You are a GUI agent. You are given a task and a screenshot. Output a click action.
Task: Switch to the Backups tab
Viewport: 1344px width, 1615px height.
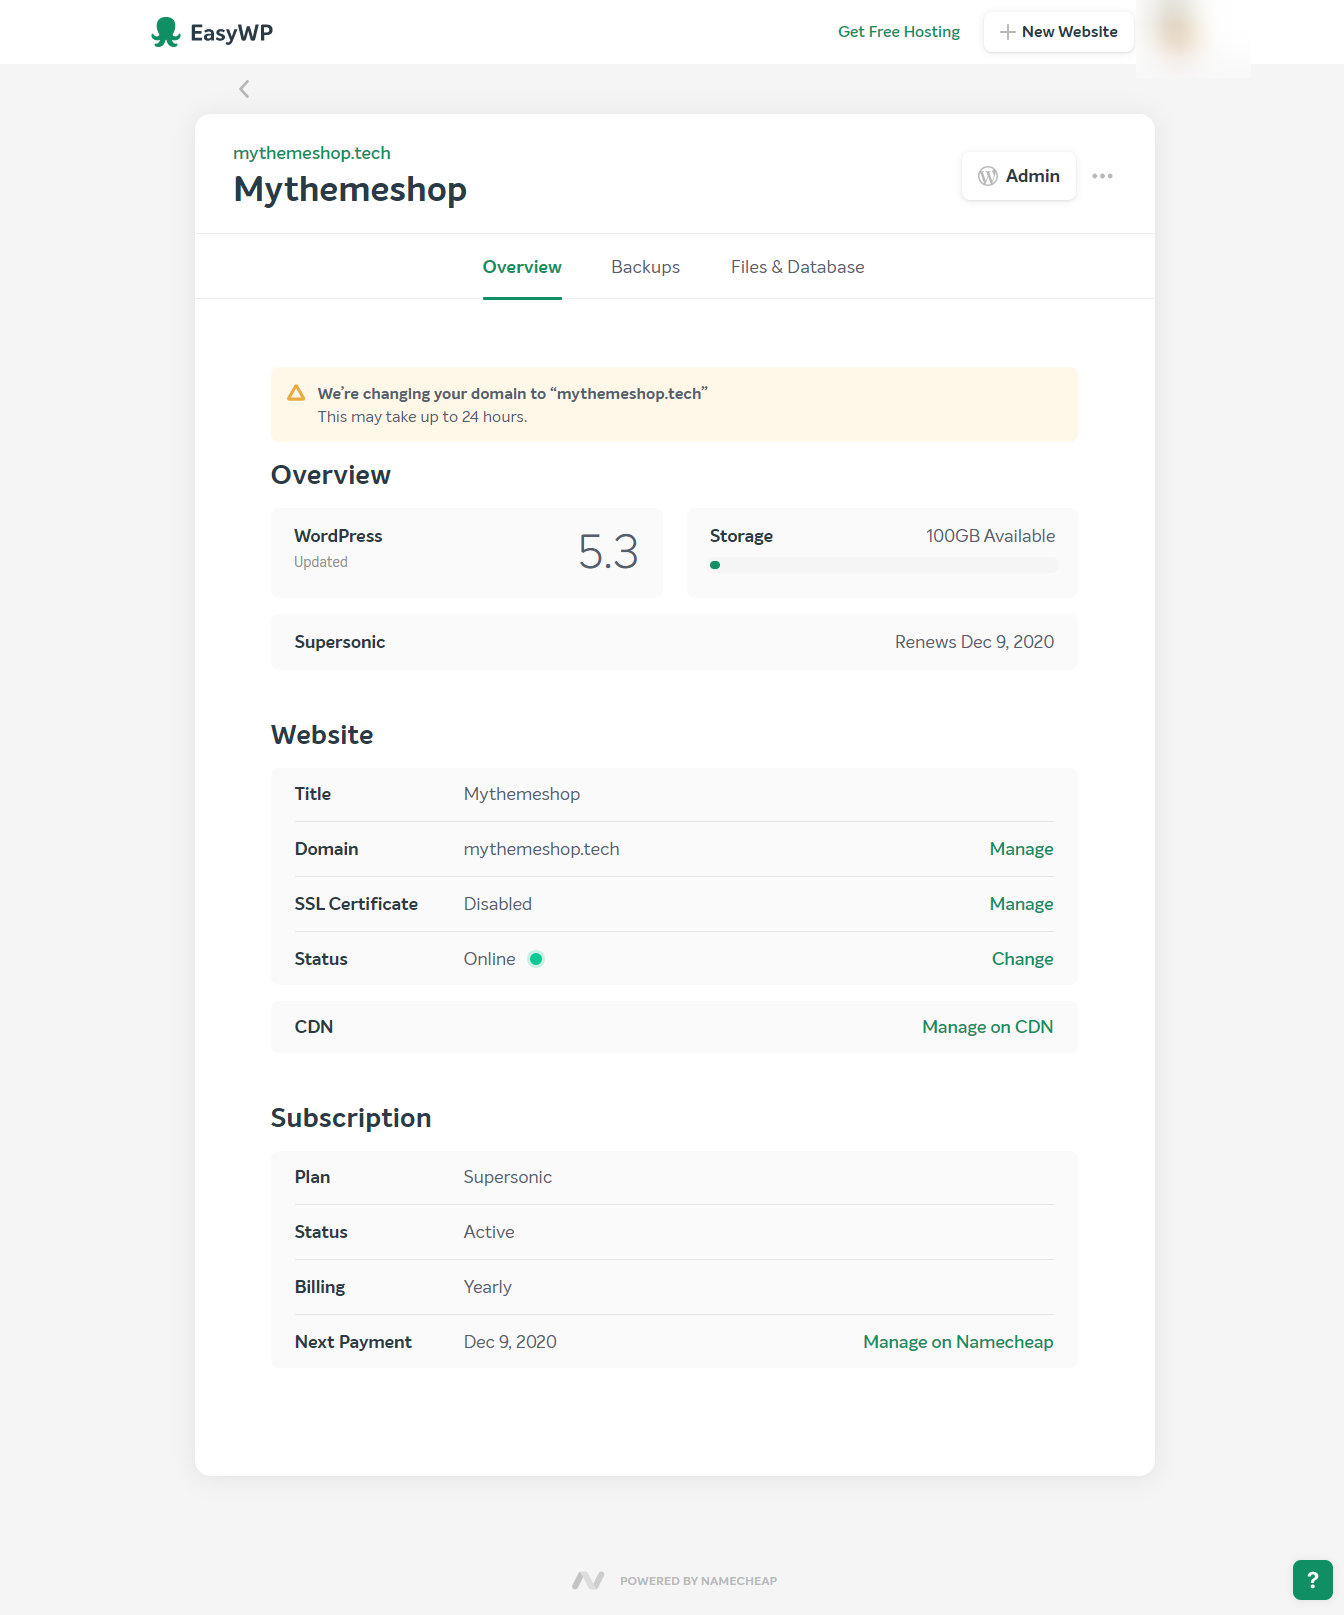pyautogui.click(x=645, y=267)
